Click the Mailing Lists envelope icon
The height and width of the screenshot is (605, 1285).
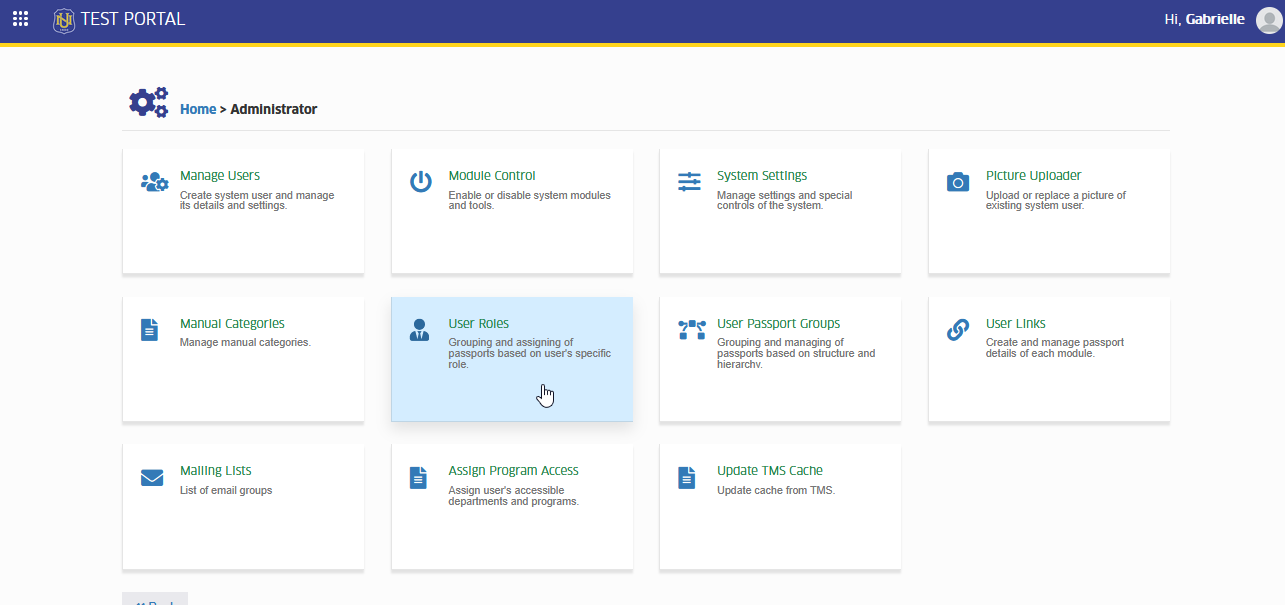152,478
